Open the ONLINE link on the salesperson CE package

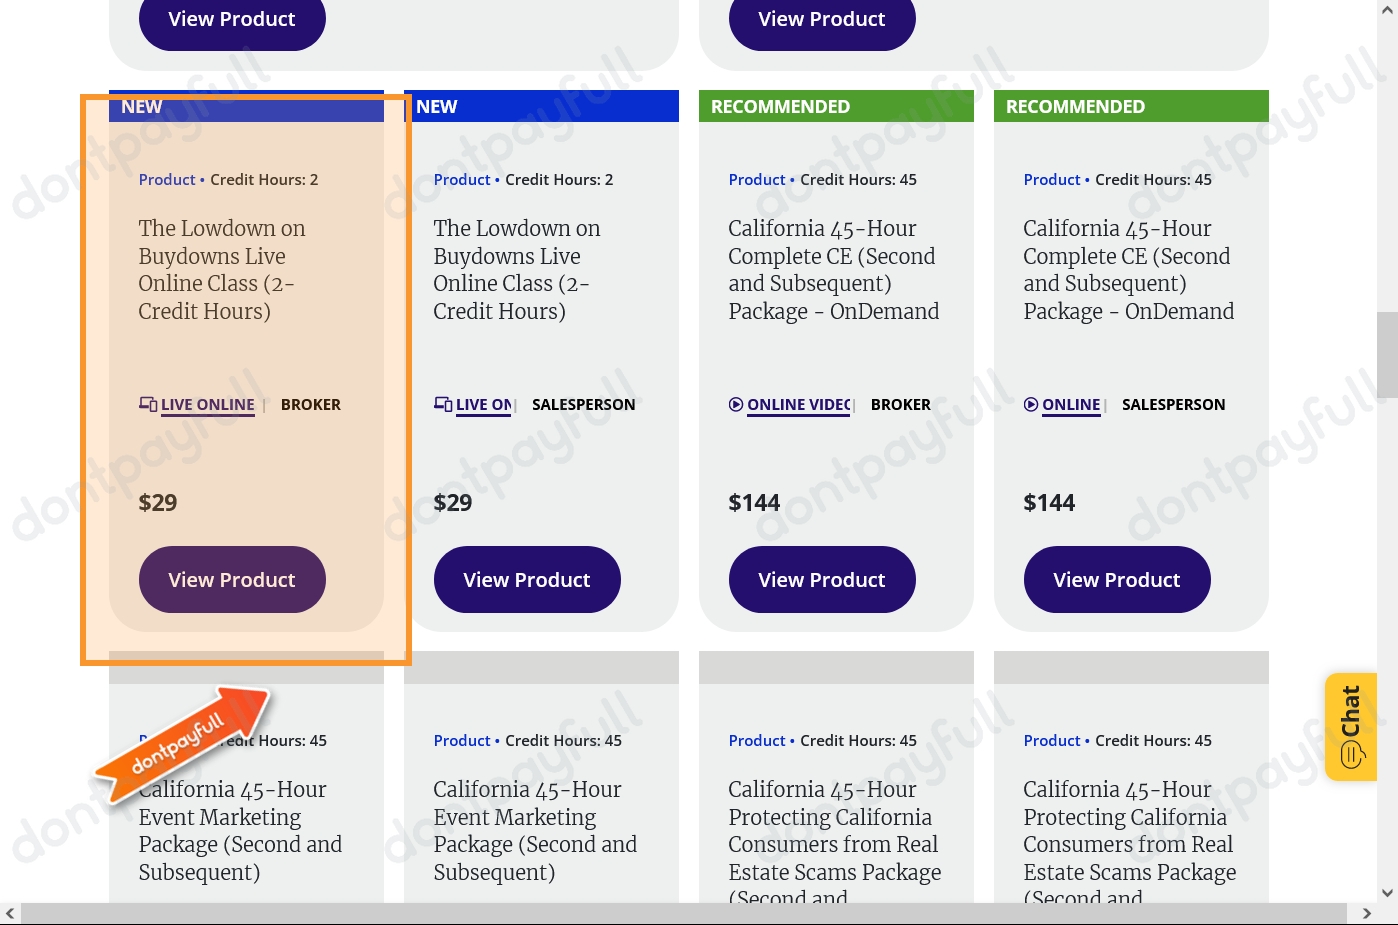tap(1071, 404)
